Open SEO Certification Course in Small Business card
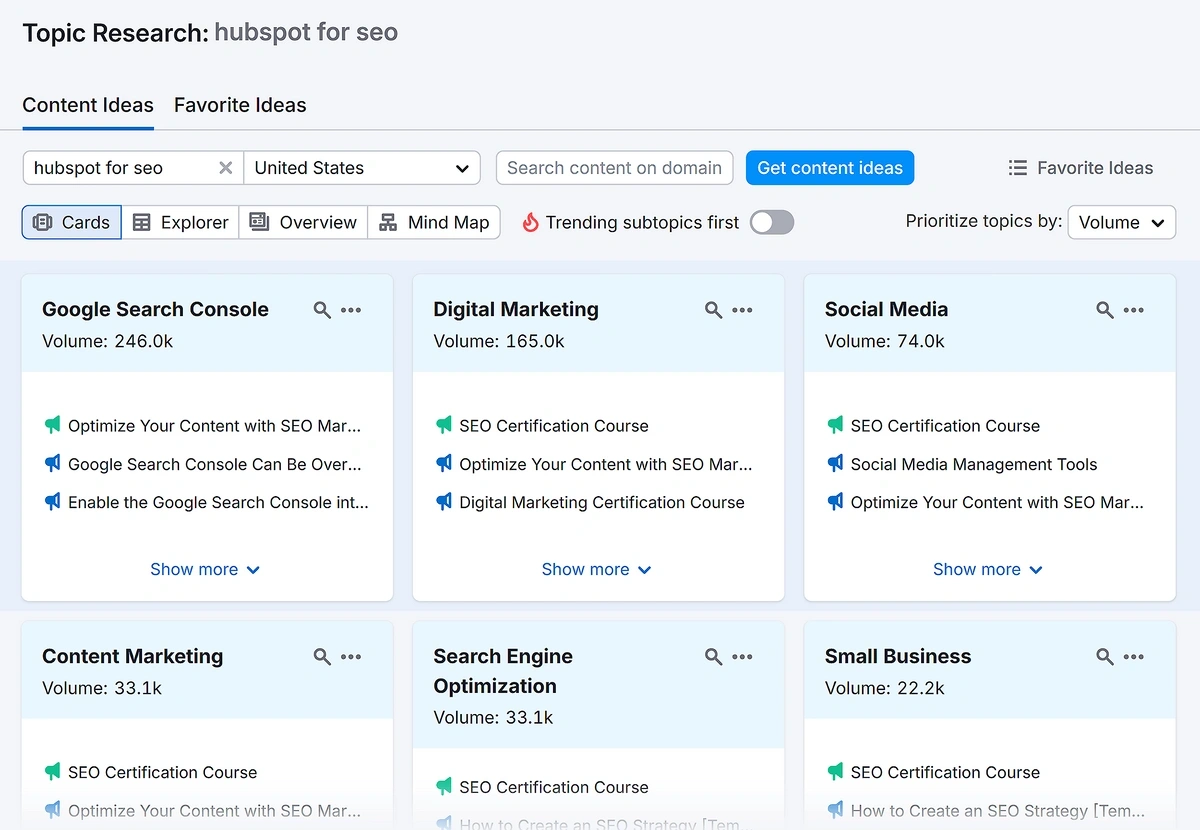The image size is (1200, 830). point(945,772)
